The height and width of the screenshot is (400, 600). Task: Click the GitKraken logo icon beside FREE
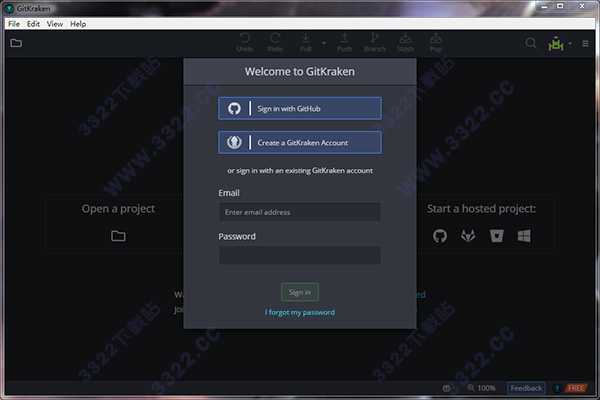pos(557,388)
